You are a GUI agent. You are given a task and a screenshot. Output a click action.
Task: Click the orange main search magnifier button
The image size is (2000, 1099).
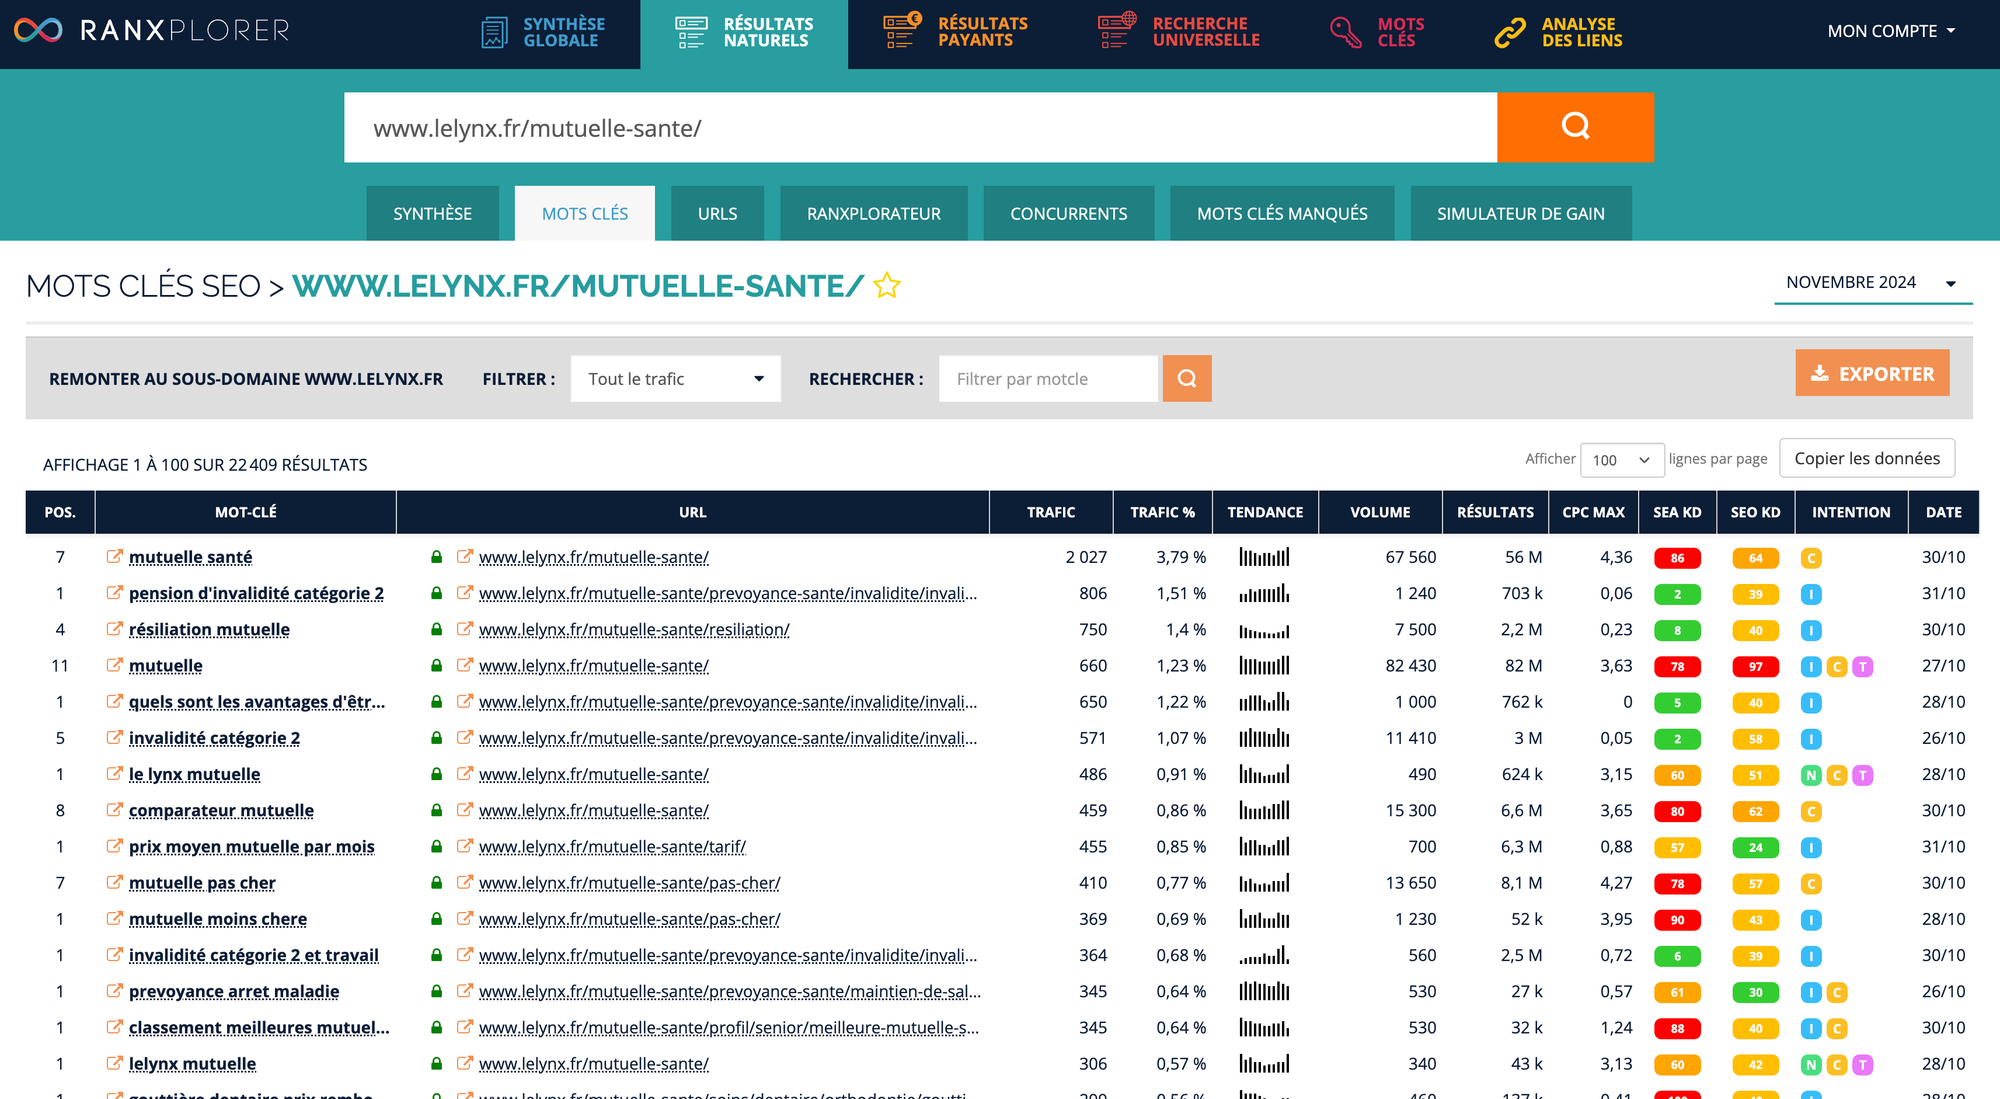1575,127
